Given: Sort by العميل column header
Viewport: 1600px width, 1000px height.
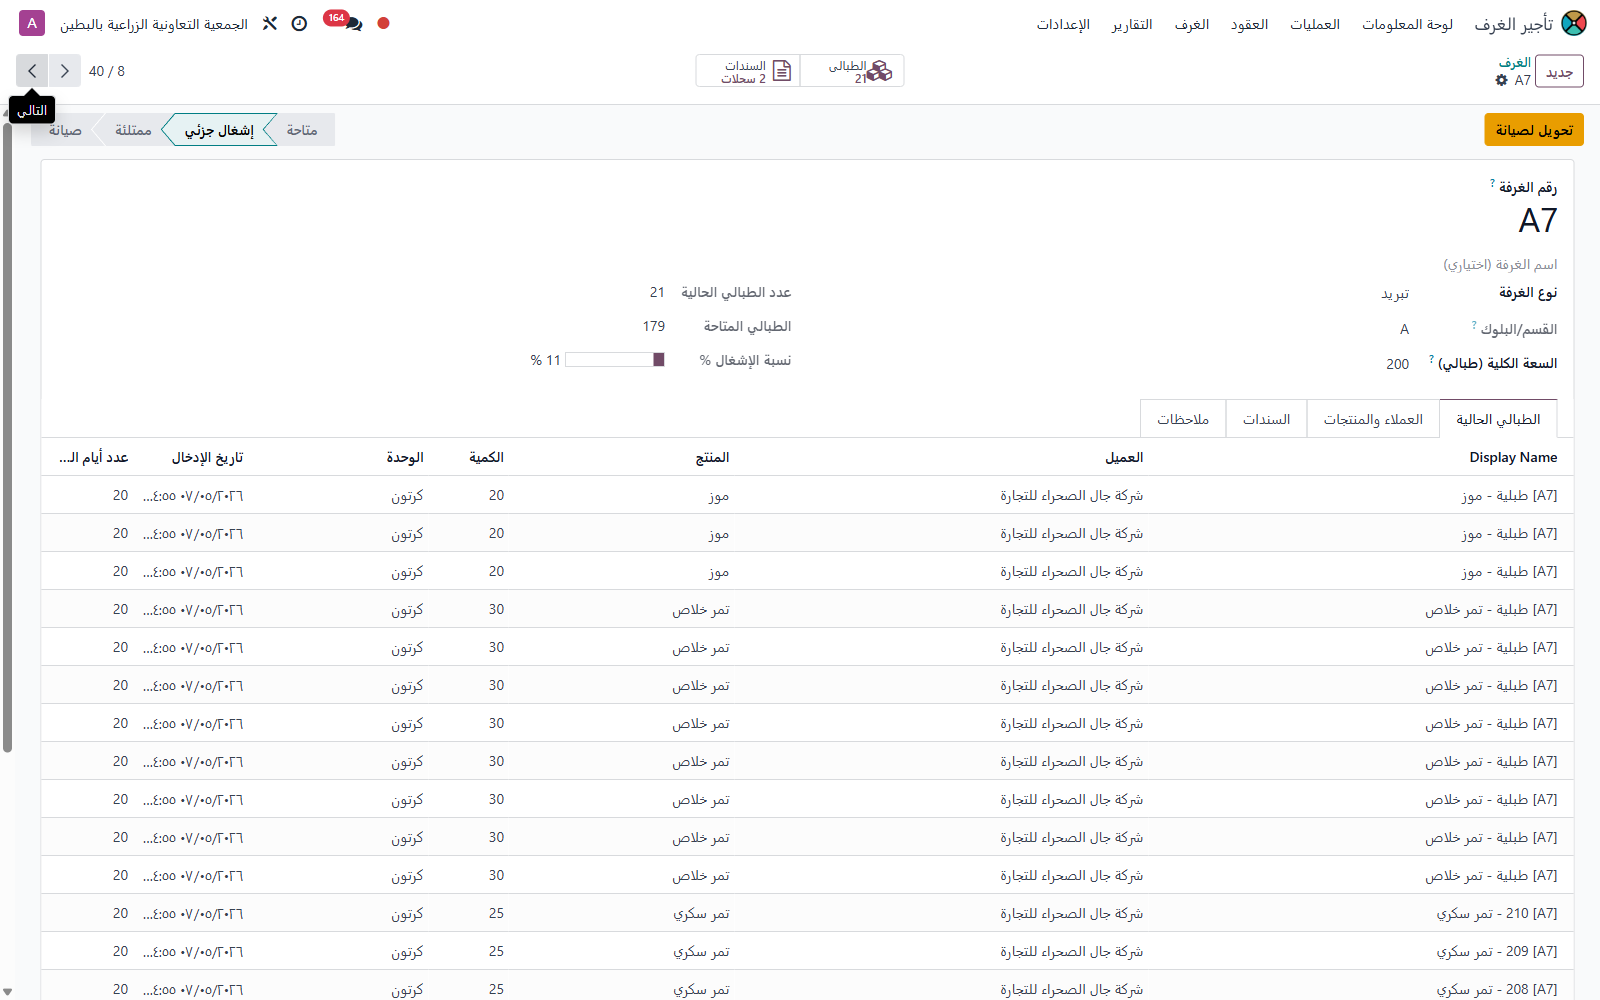Looking at the screenshot, I should coord(1124,457).
